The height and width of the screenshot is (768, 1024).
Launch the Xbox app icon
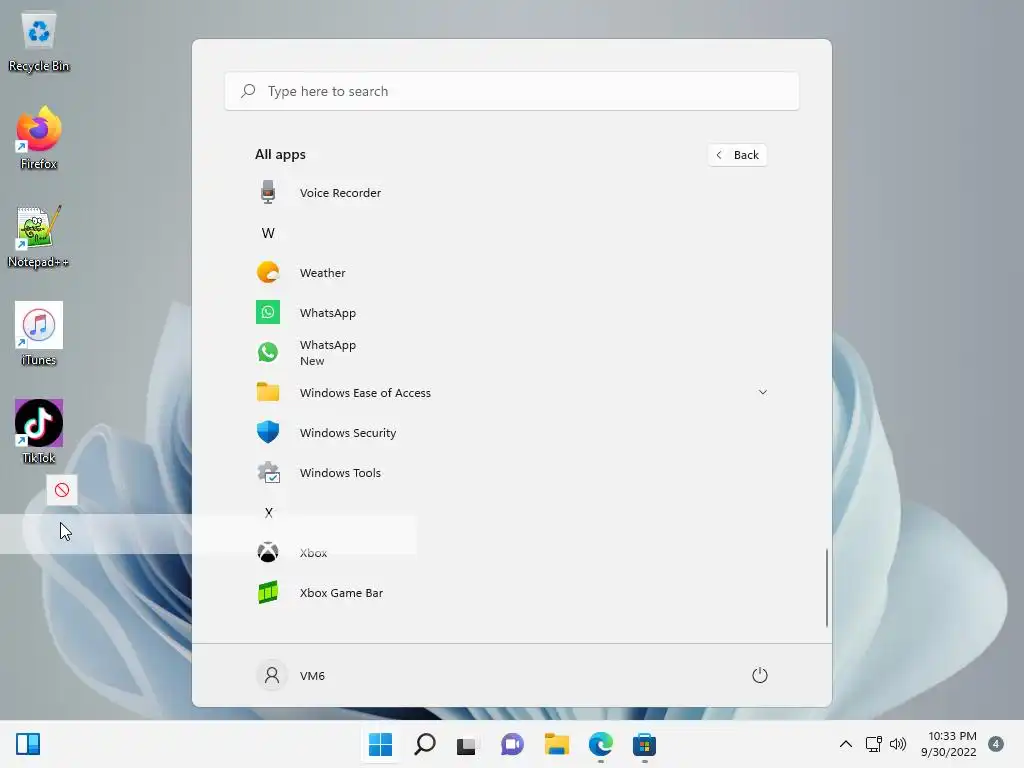(268, 552)
